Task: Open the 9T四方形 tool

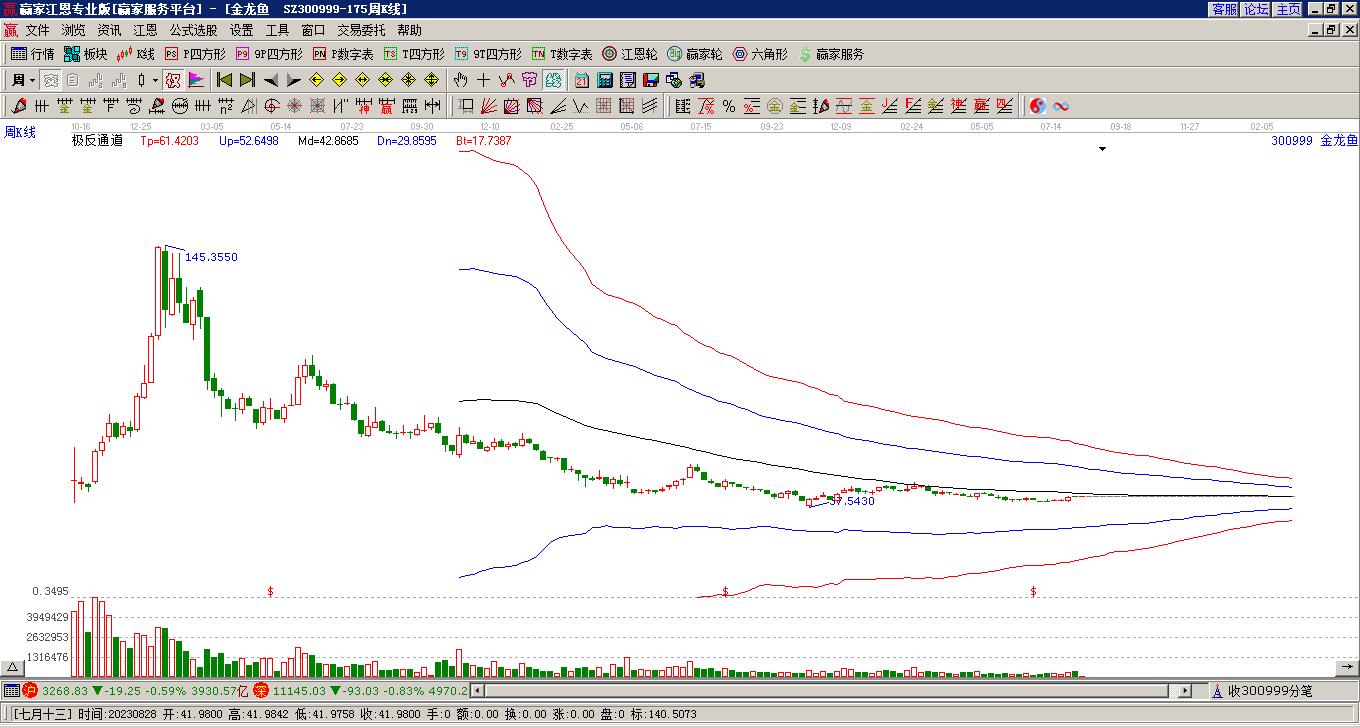Action: [488, 54]
